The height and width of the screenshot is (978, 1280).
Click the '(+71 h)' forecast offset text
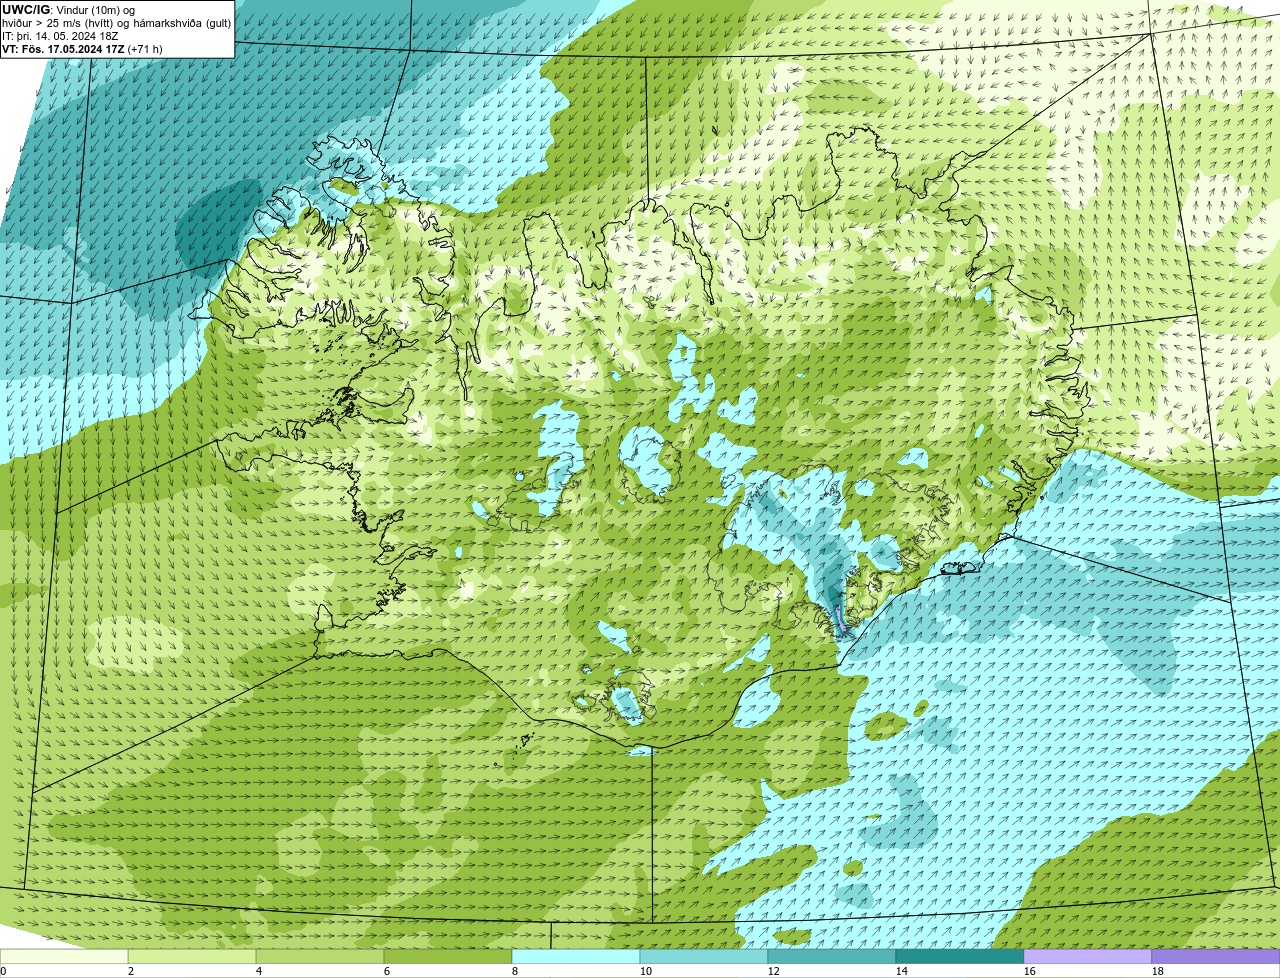pyautogui.click(x=146, y=49)
